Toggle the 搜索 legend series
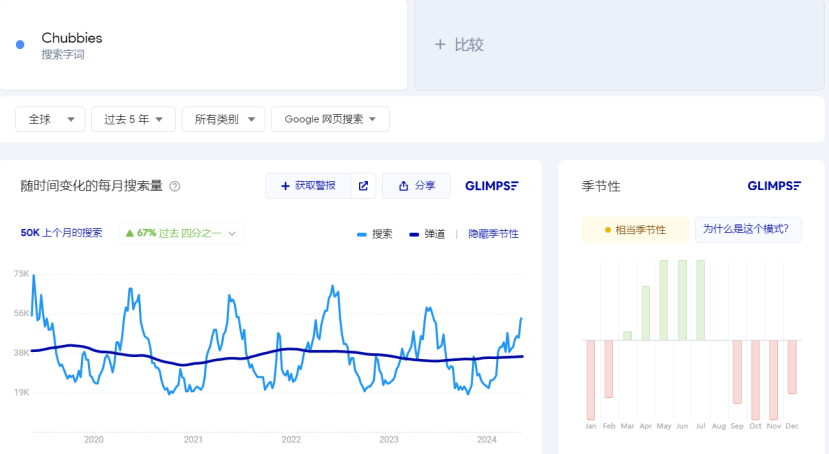 click(375, 234)
